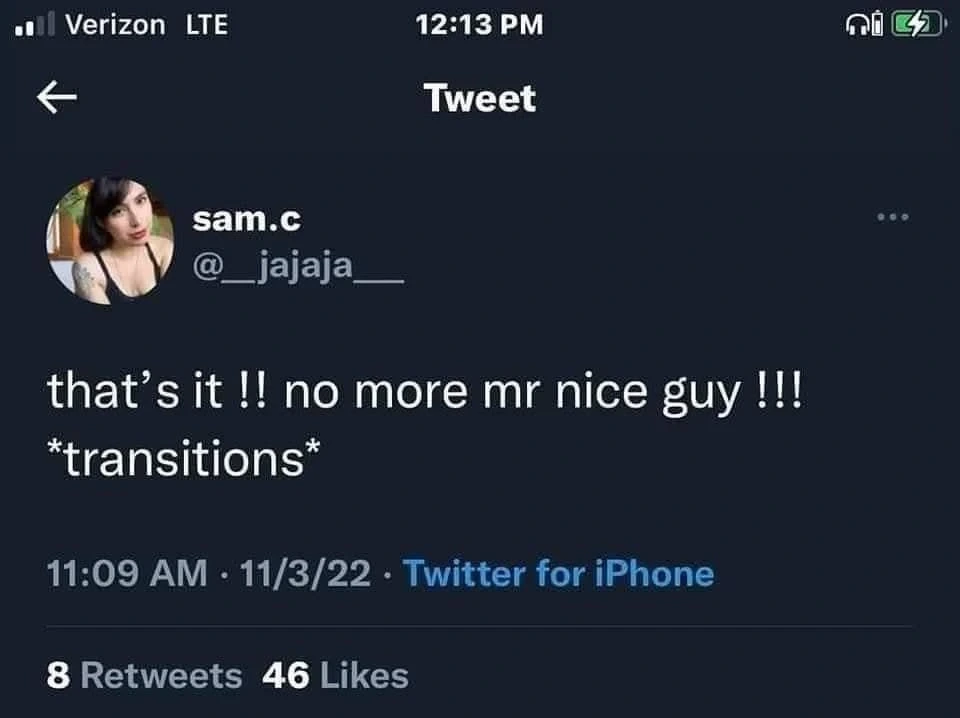Tap the Verizon carrier label
960x718 pixels.
coord(115,24)
